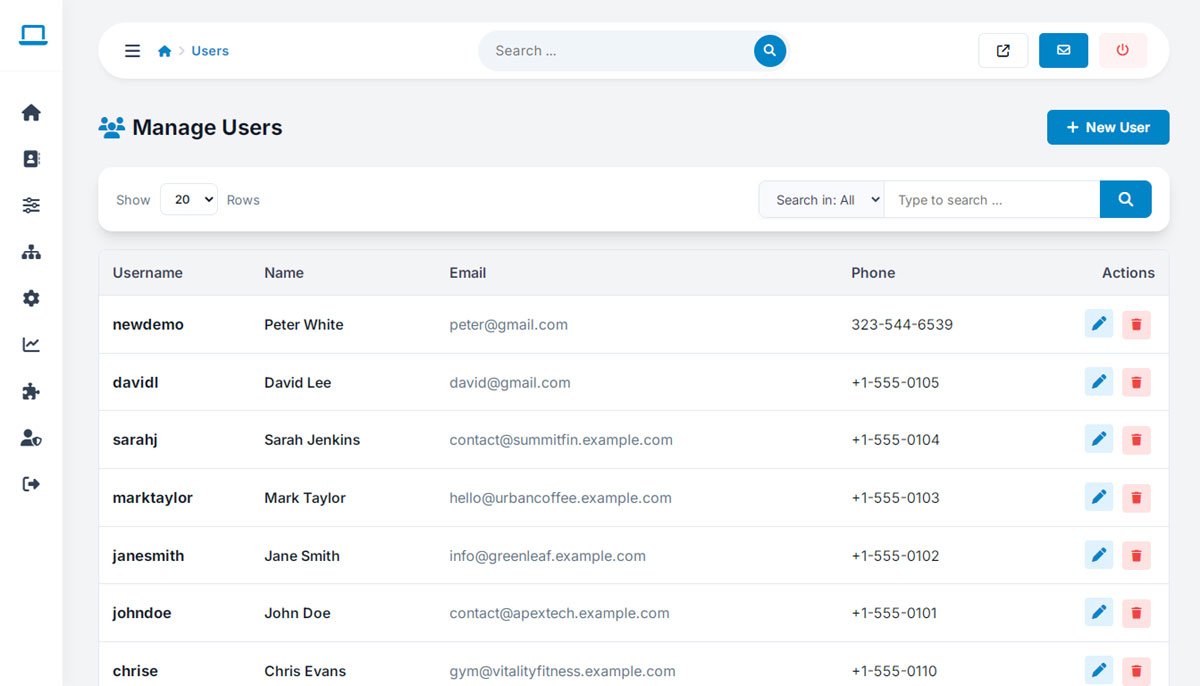1200x686 pixels.
Task: Edit the johndoe user row
Action: tap(1099, 612)
